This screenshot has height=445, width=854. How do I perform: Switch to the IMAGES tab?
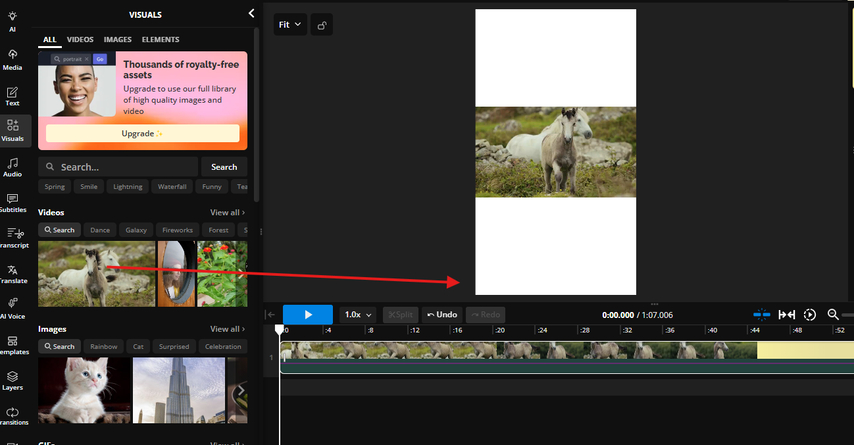pos(118,40)
